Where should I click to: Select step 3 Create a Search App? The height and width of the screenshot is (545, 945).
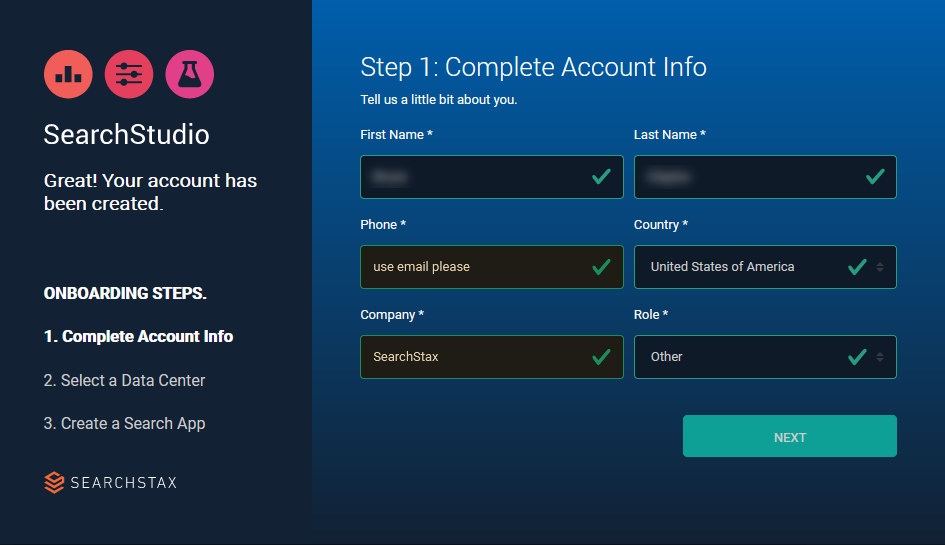pos(125,424)
